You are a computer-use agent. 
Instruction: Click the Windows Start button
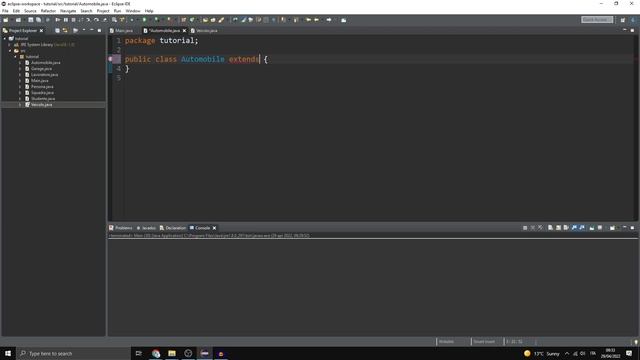8,353
